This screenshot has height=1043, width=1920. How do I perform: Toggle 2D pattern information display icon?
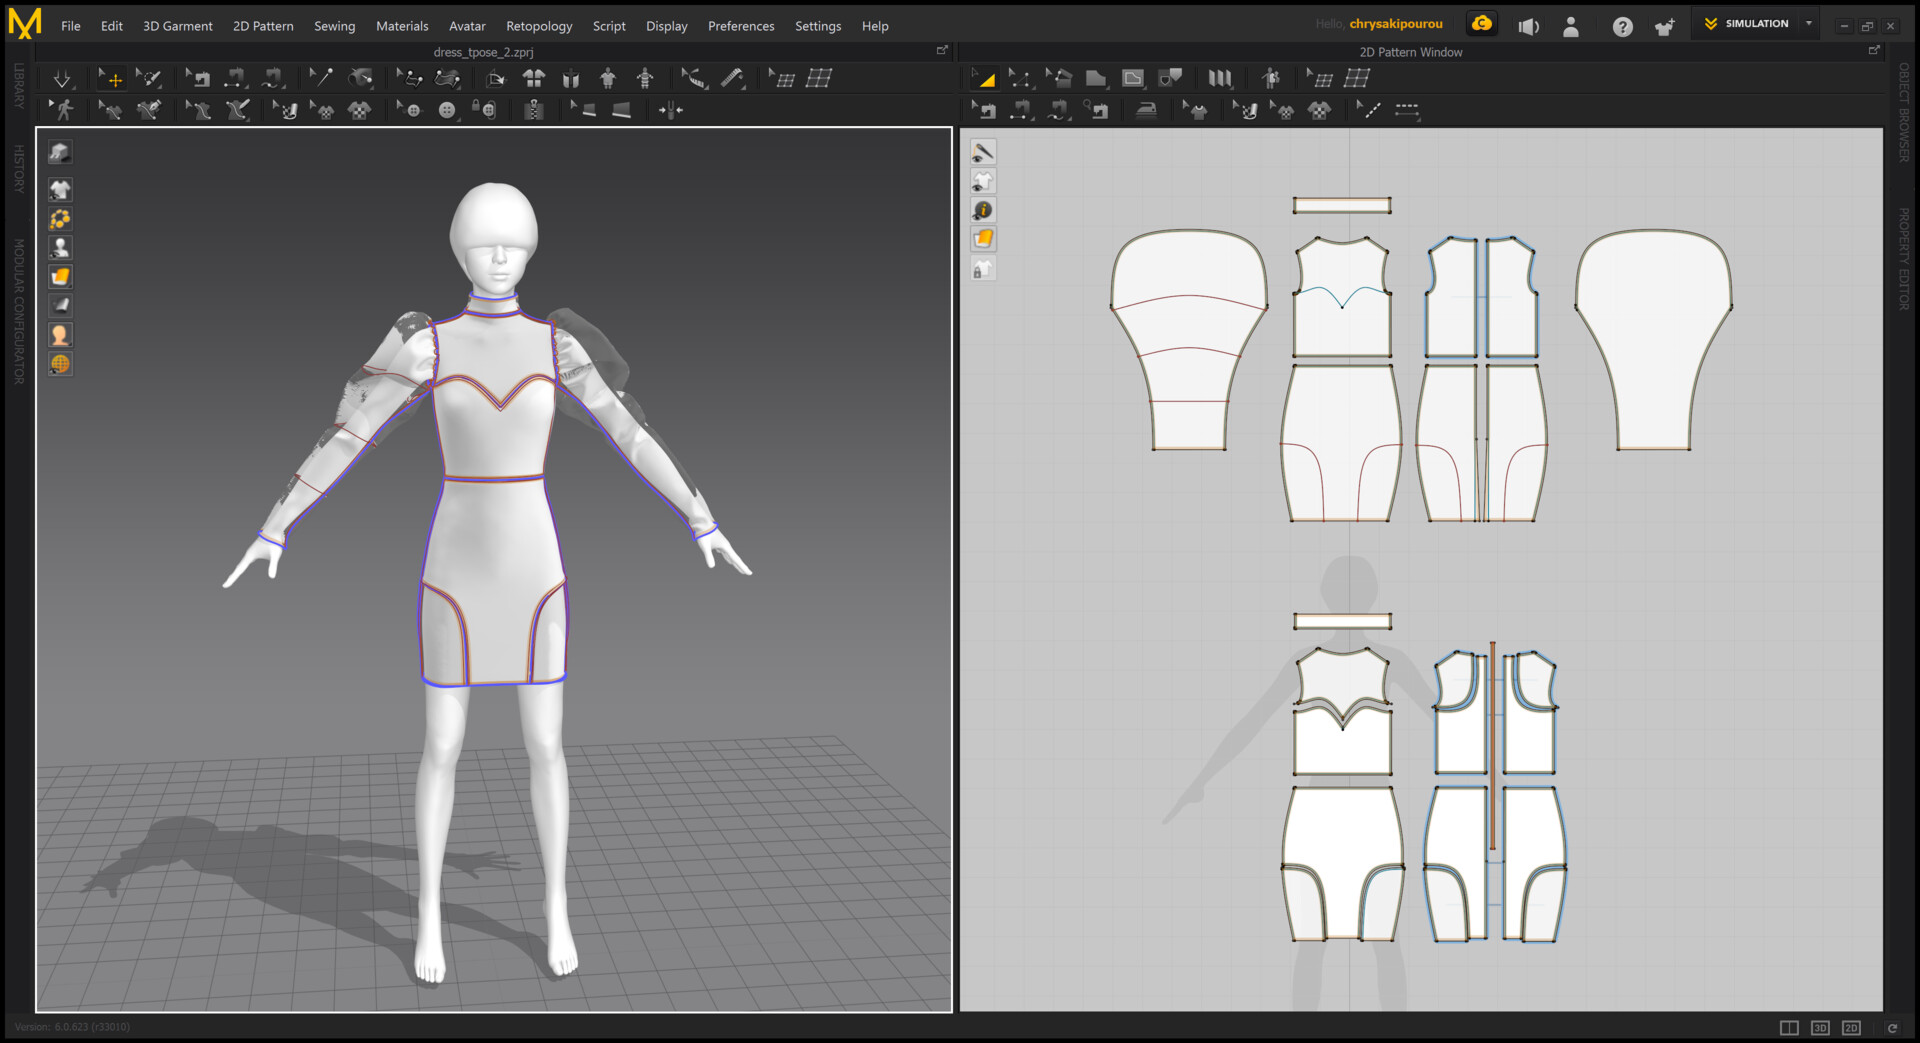pyautogui.click(x=983, y=210)
